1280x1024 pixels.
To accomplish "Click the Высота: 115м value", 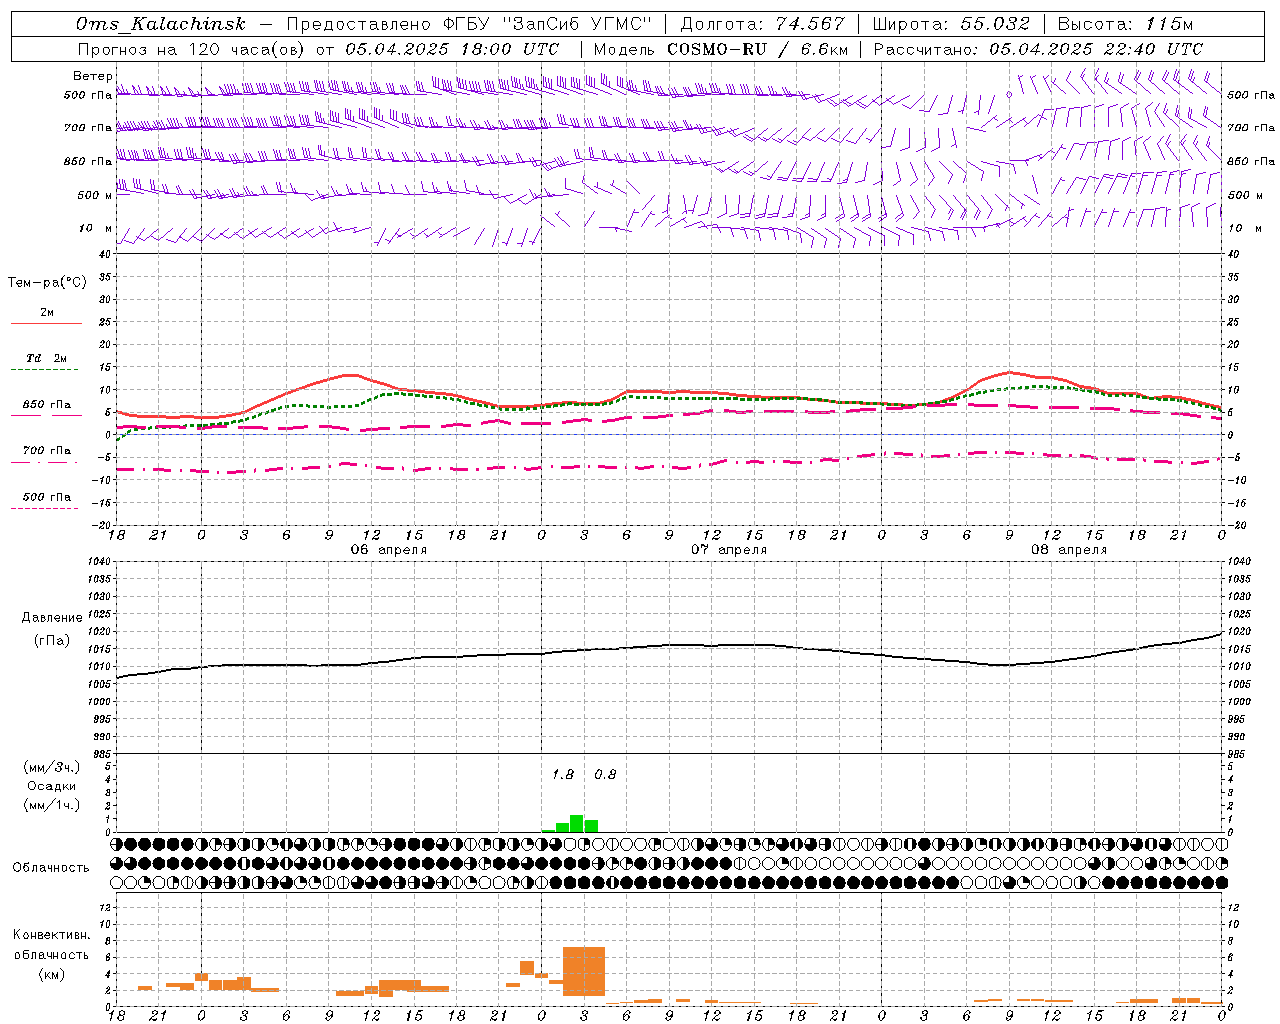I will coord(1125,24).
